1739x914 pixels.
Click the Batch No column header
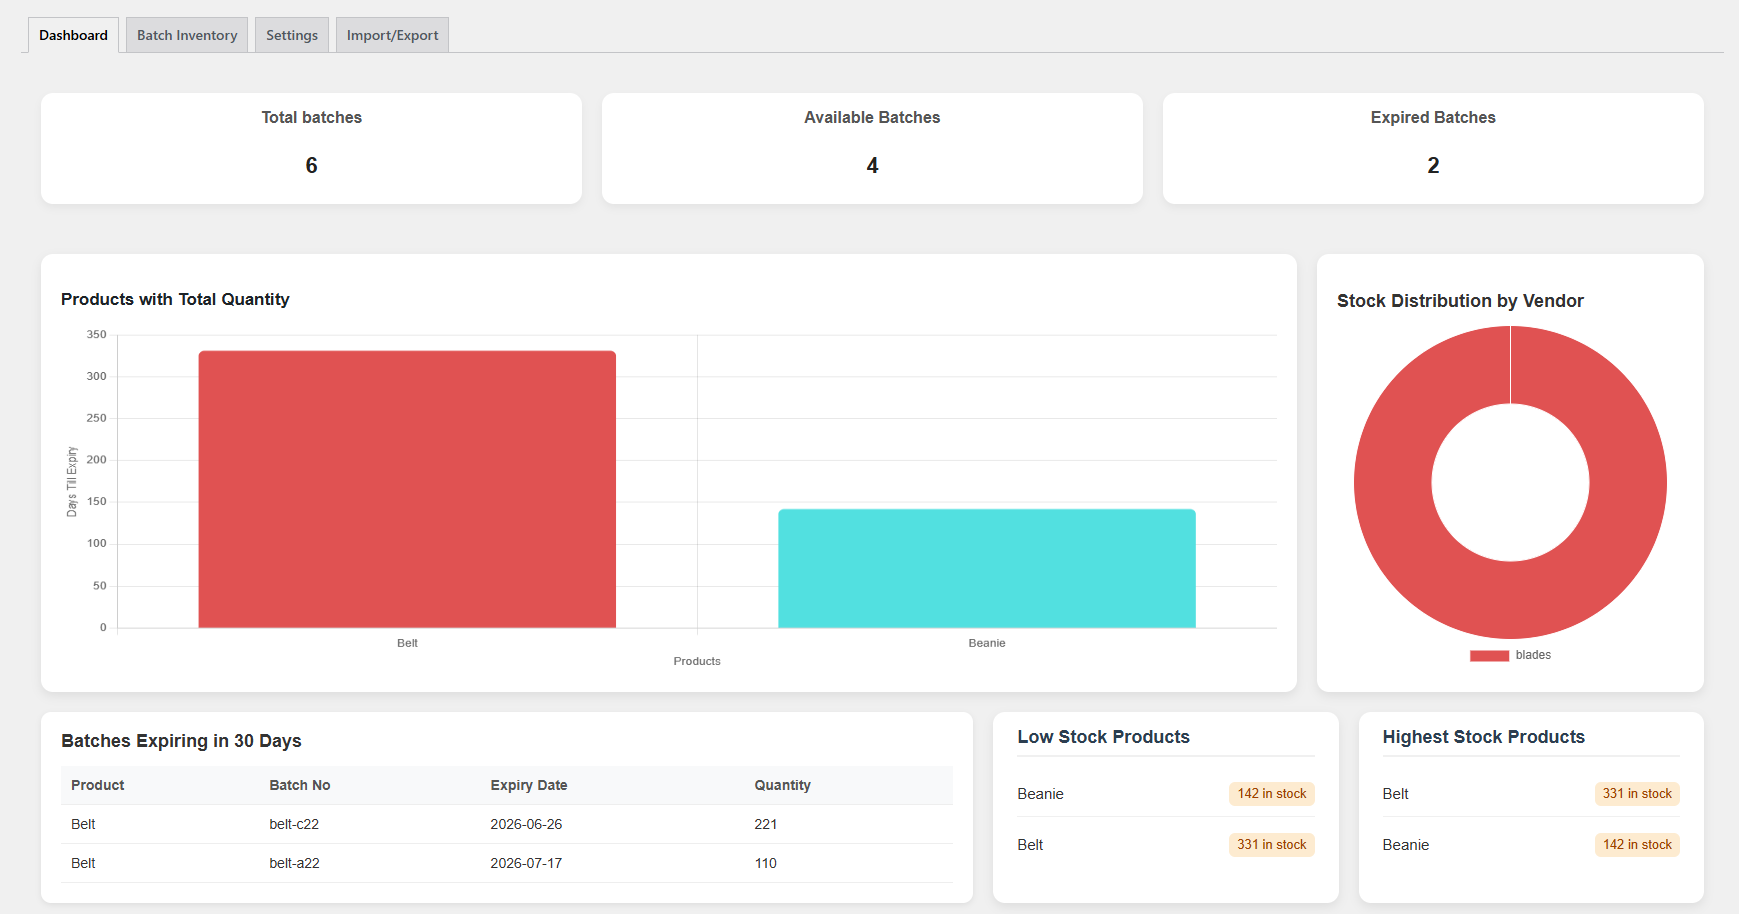(x=300, y=785)
